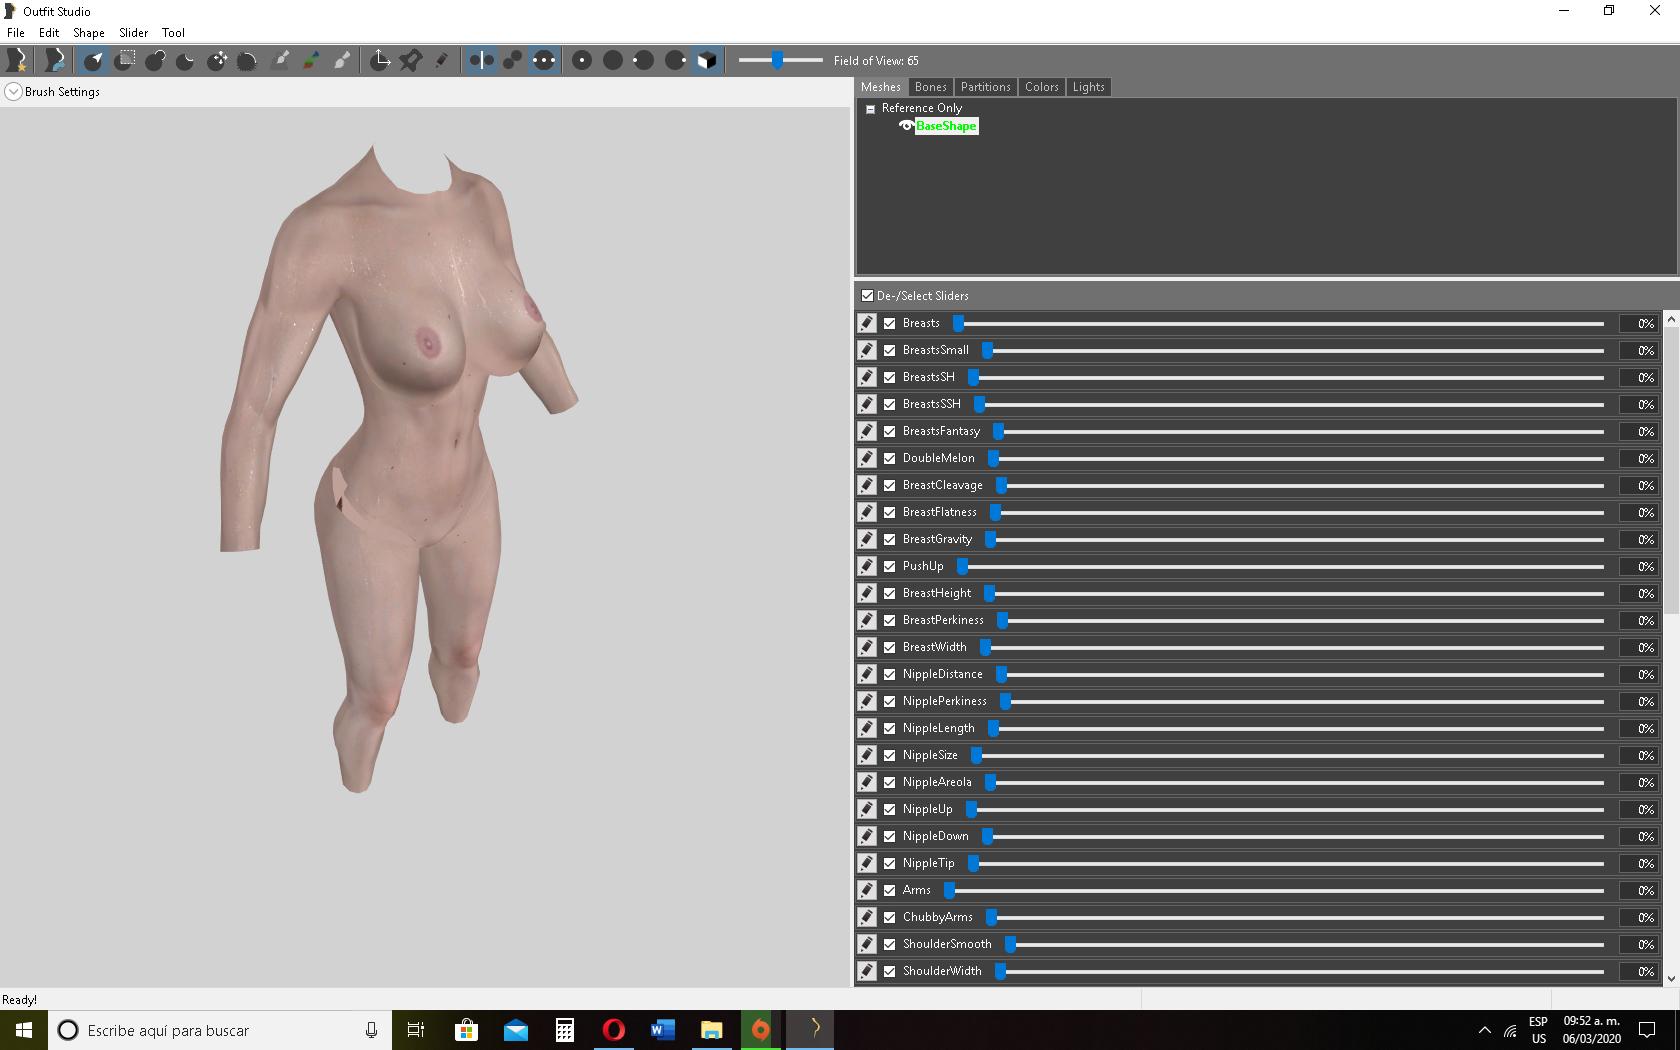Activate the pushpin Pivot tool

410,60
